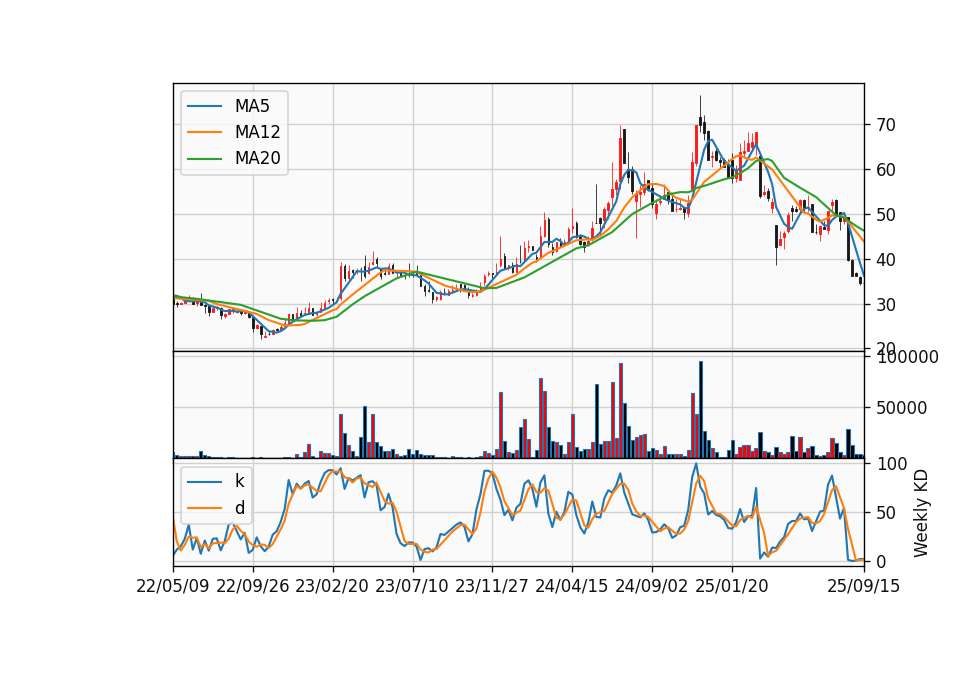This screenshot has height=690, width=960.
Task: Click the 22/05/09 date label
Action: click(x=173, y=586)
